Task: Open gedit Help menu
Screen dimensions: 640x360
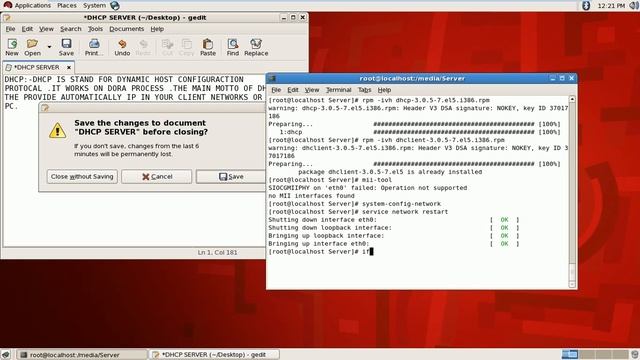Action: point(157,29)
